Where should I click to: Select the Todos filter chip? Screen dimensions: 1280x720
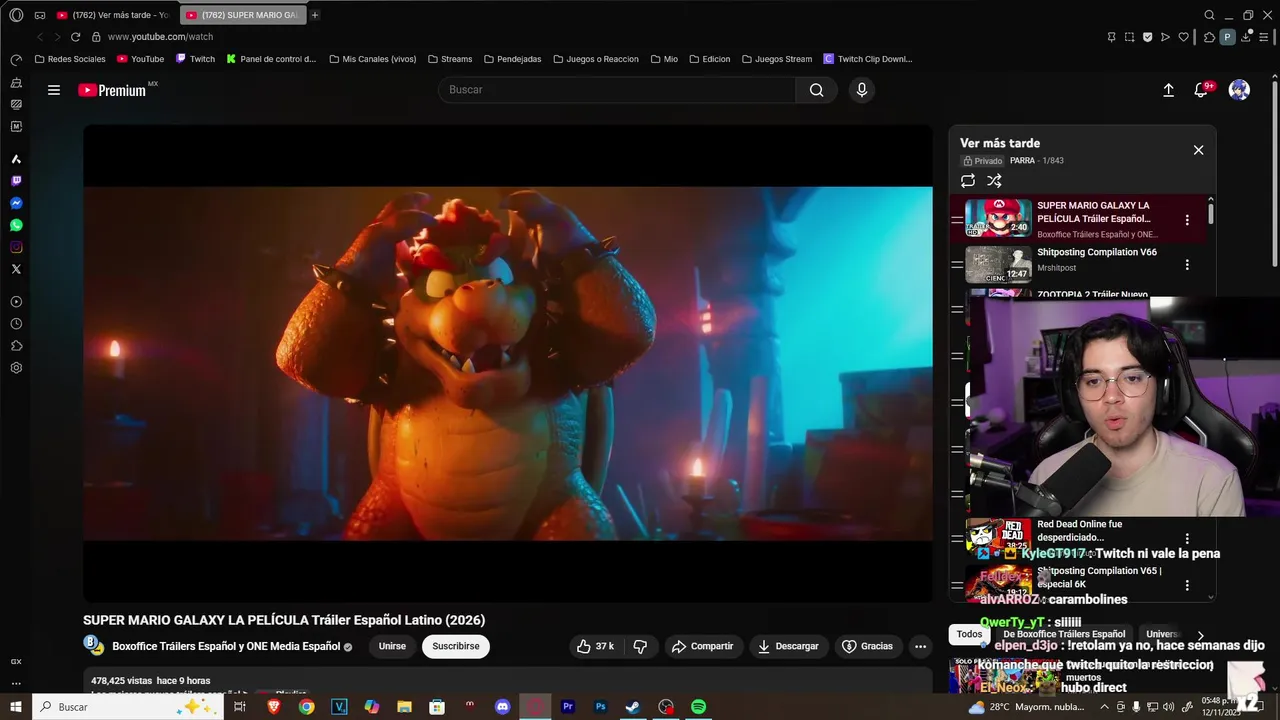[x=969, y=634]
